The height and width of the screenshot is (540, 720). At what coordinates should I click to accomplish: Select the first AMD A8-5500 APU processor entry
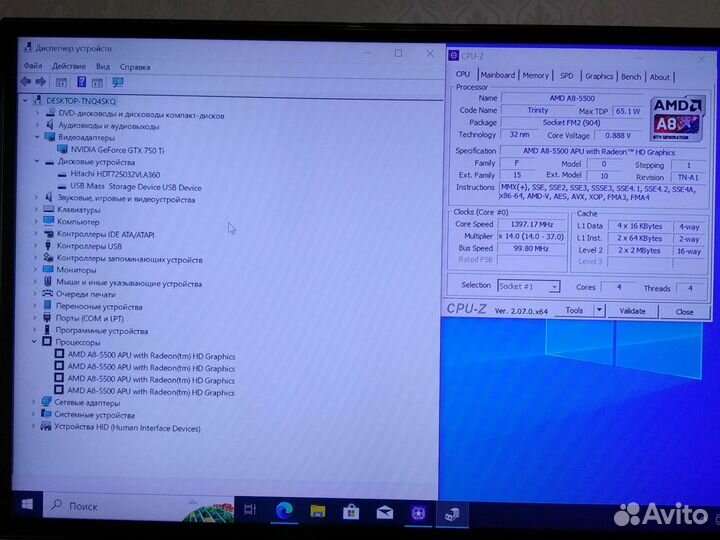tap(151, 356)
